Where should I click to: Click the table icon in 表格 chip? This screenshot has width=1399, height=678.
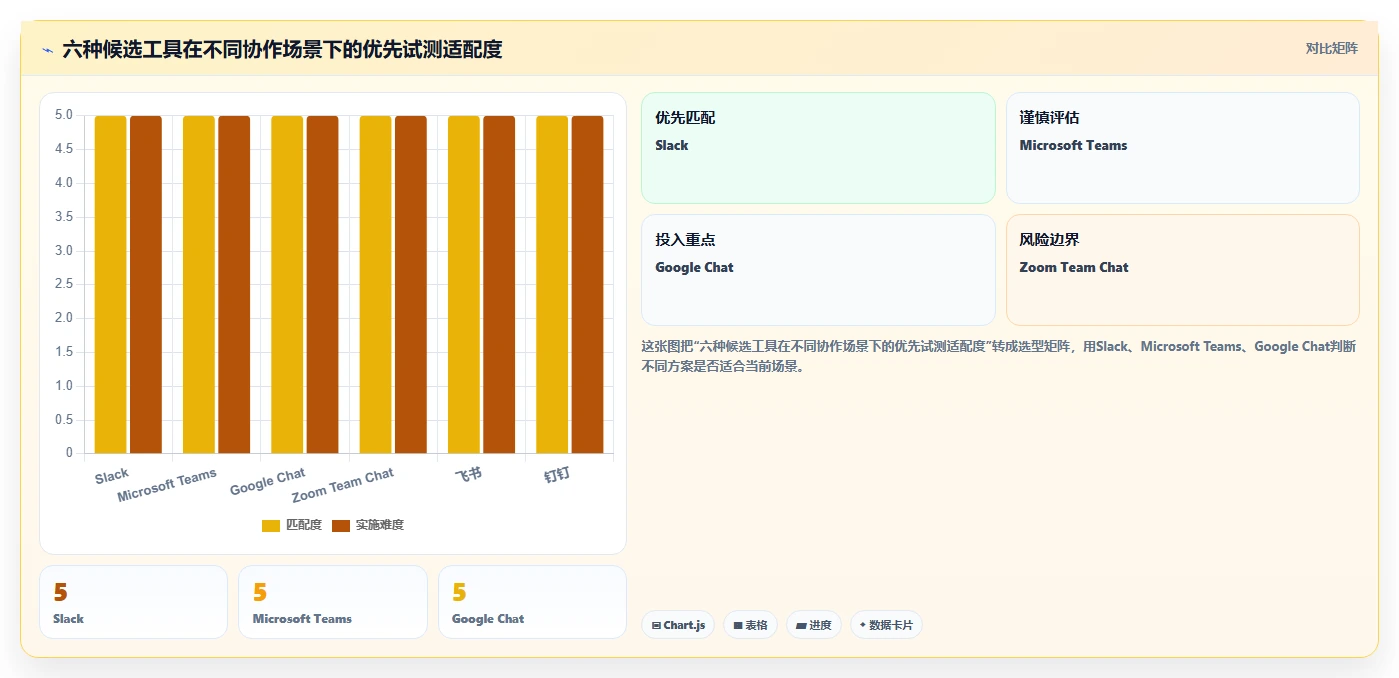coord(738,625)
